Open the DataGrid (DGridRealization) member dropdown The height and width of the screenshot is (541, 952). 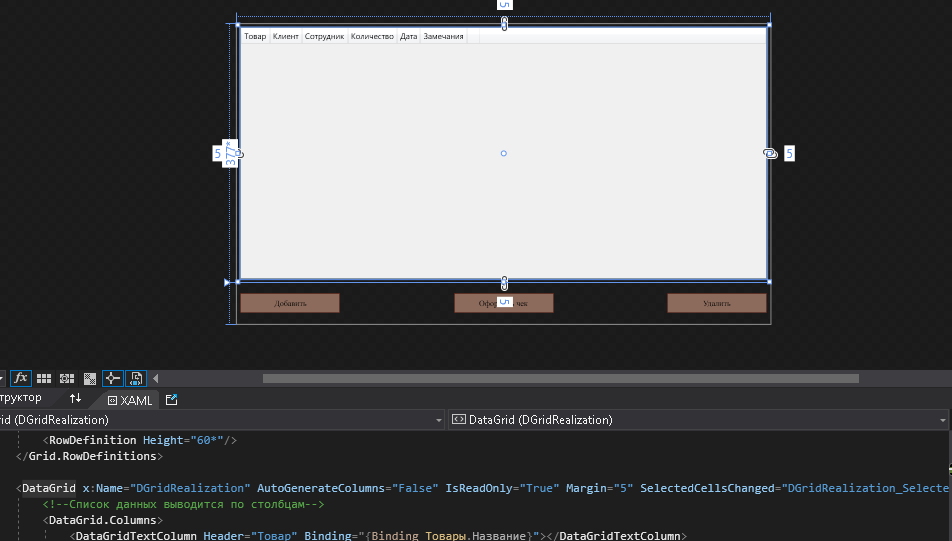click(x=698, y=420)
